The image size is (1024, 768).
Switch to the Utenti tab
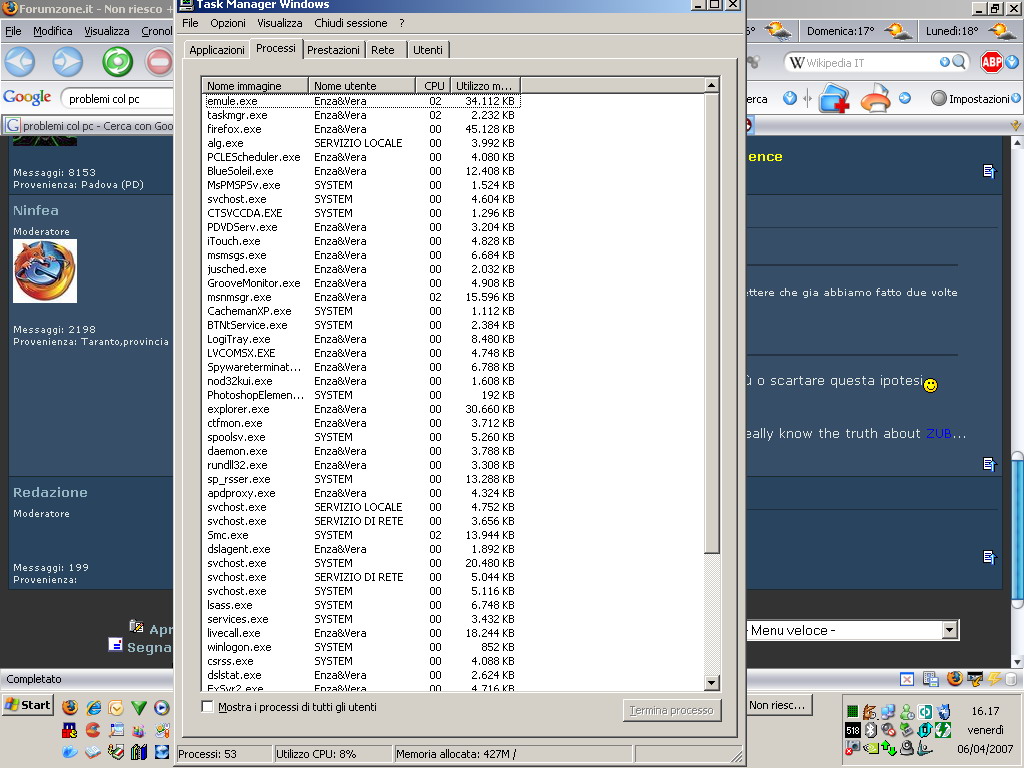click(x=428, y=50)
